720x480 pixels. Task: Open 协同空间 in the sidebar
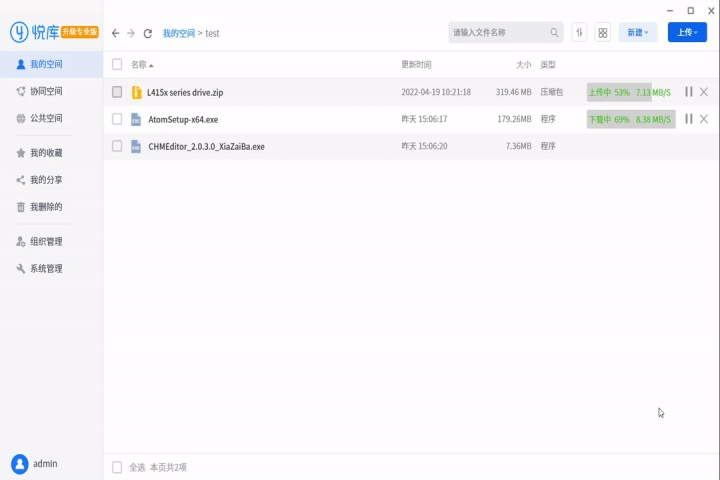45,91
